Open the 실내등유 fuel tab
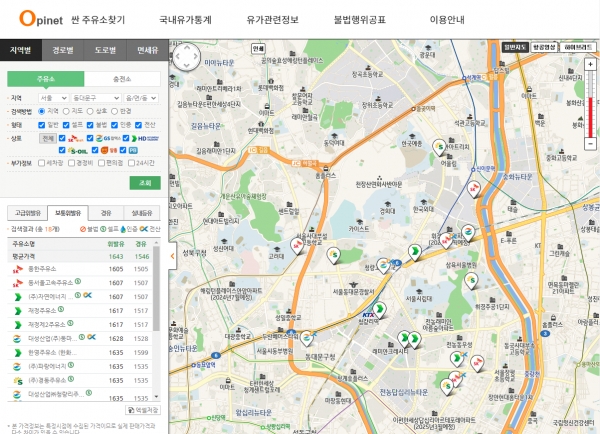The height and width of the screenshot is (434, 600). pyautogui.click(x=142, y=213)
